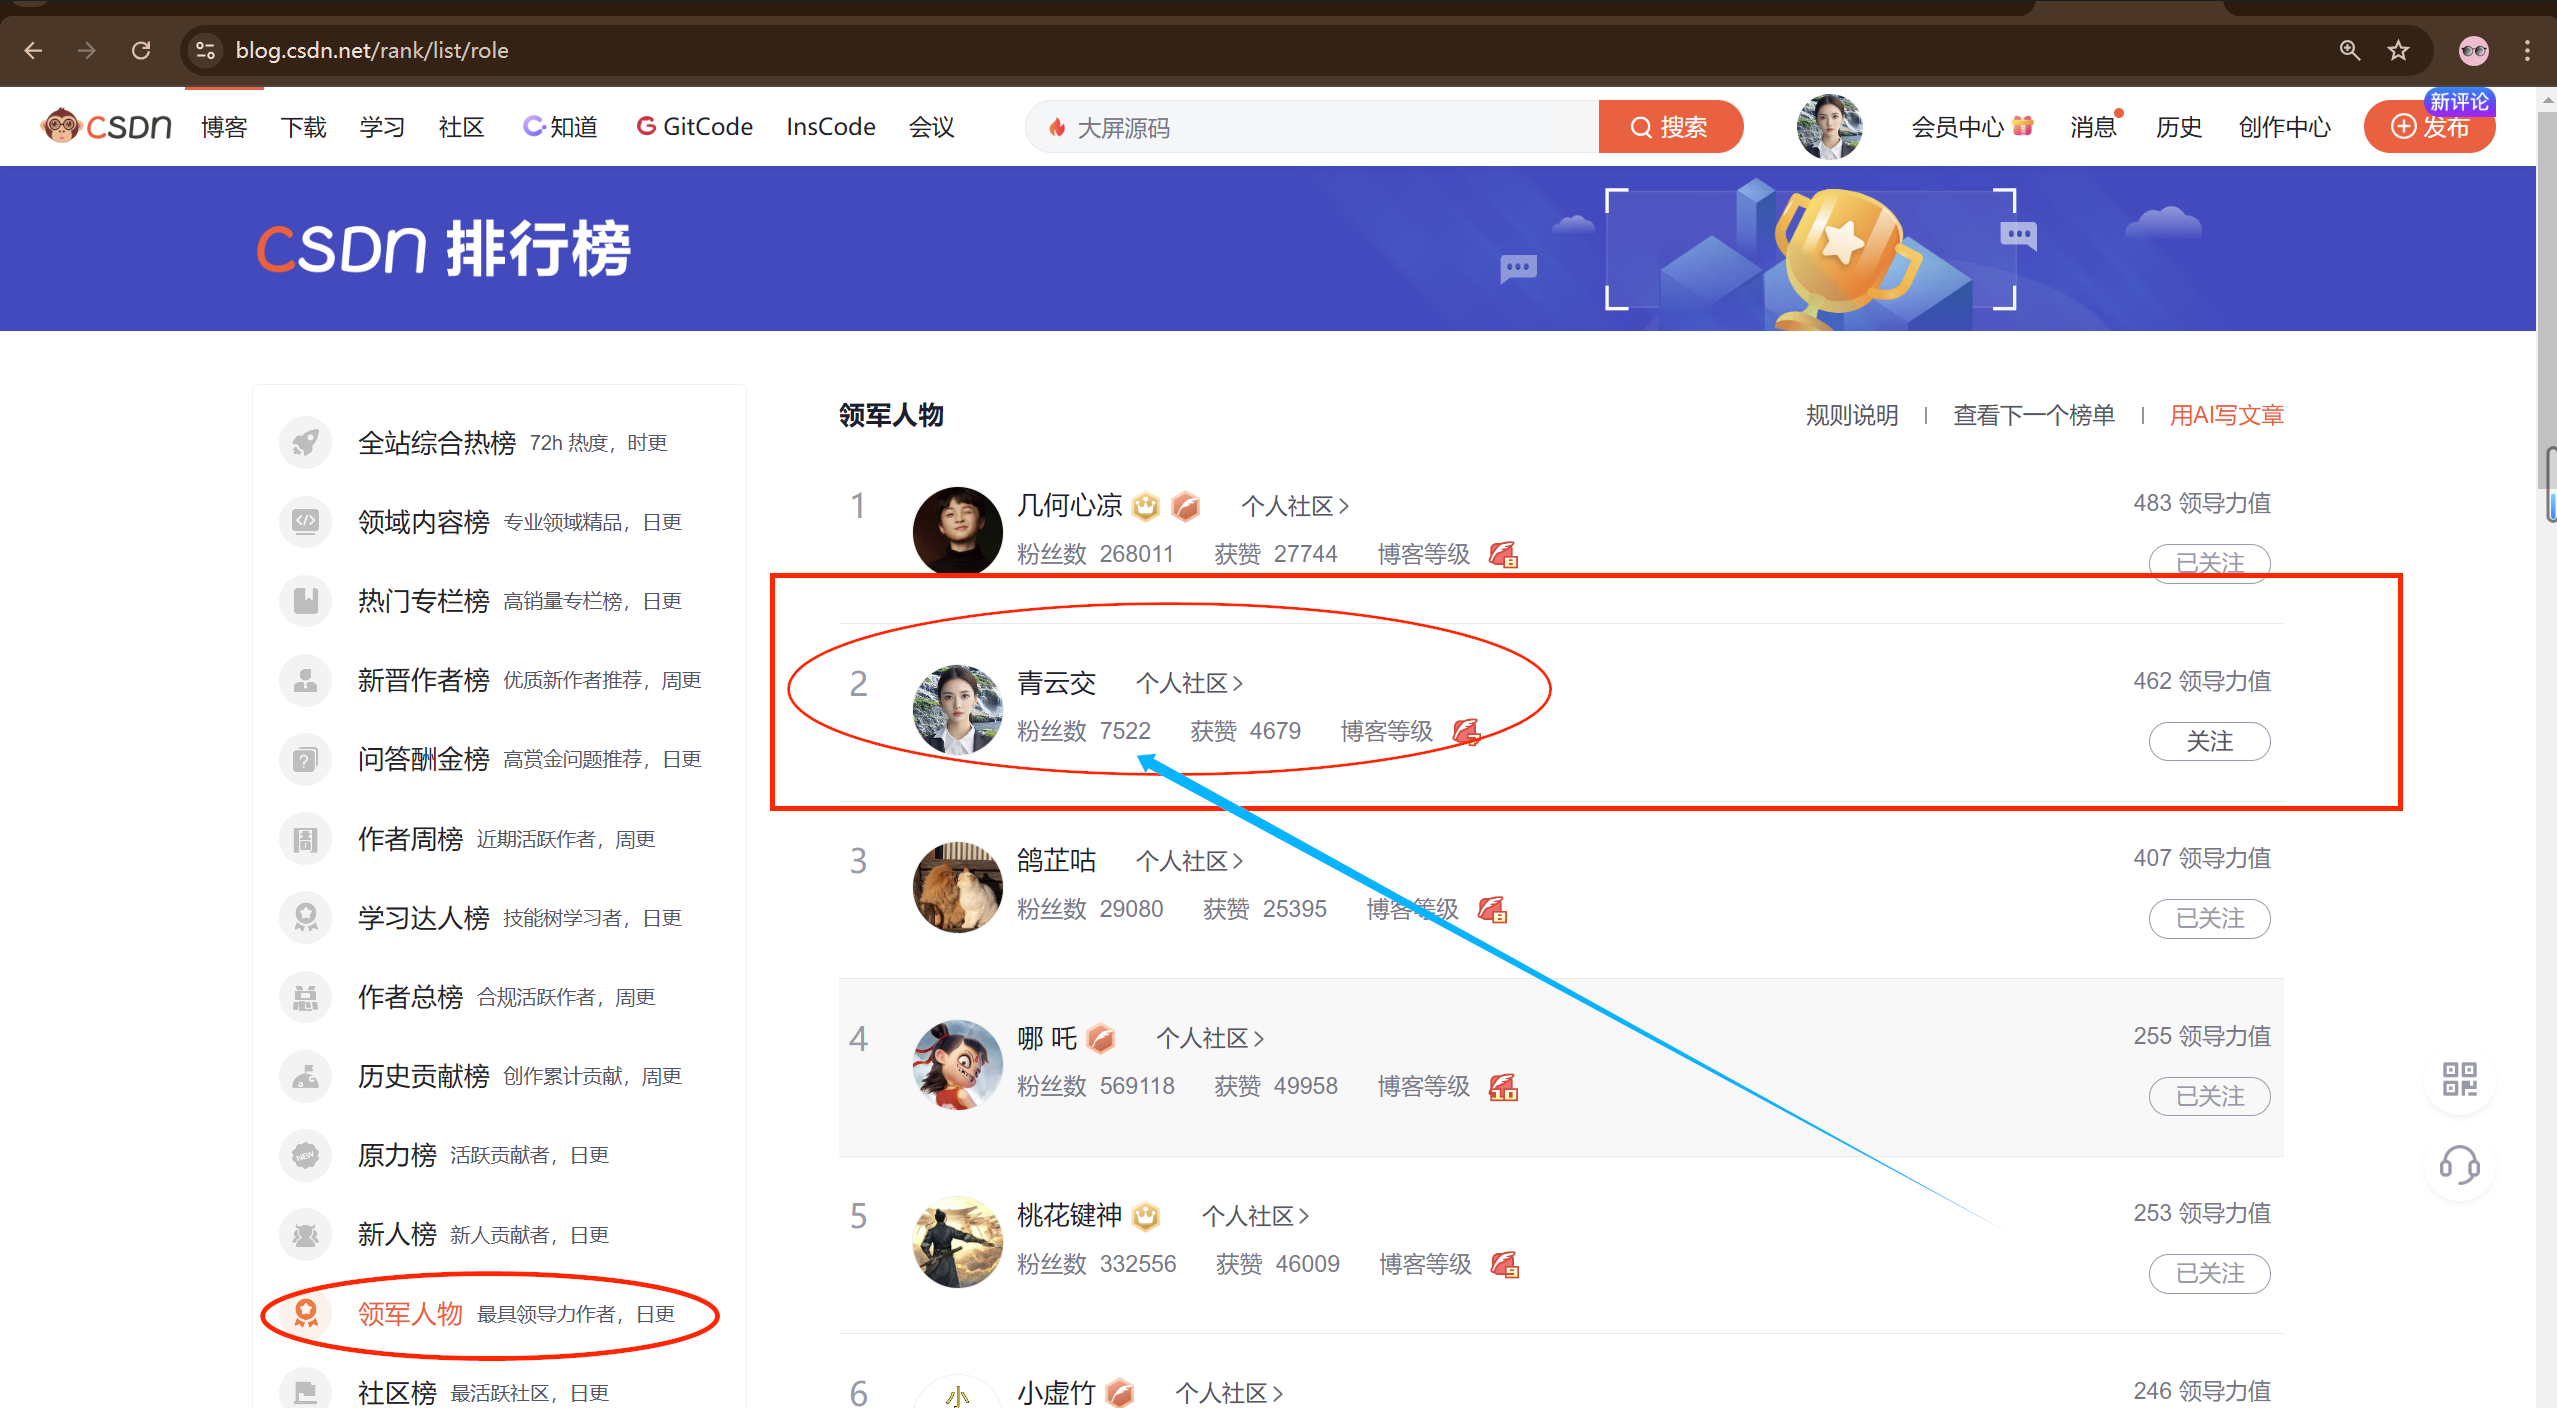Click the orange medal icon for 领军人物

(x=305, y=1314)
